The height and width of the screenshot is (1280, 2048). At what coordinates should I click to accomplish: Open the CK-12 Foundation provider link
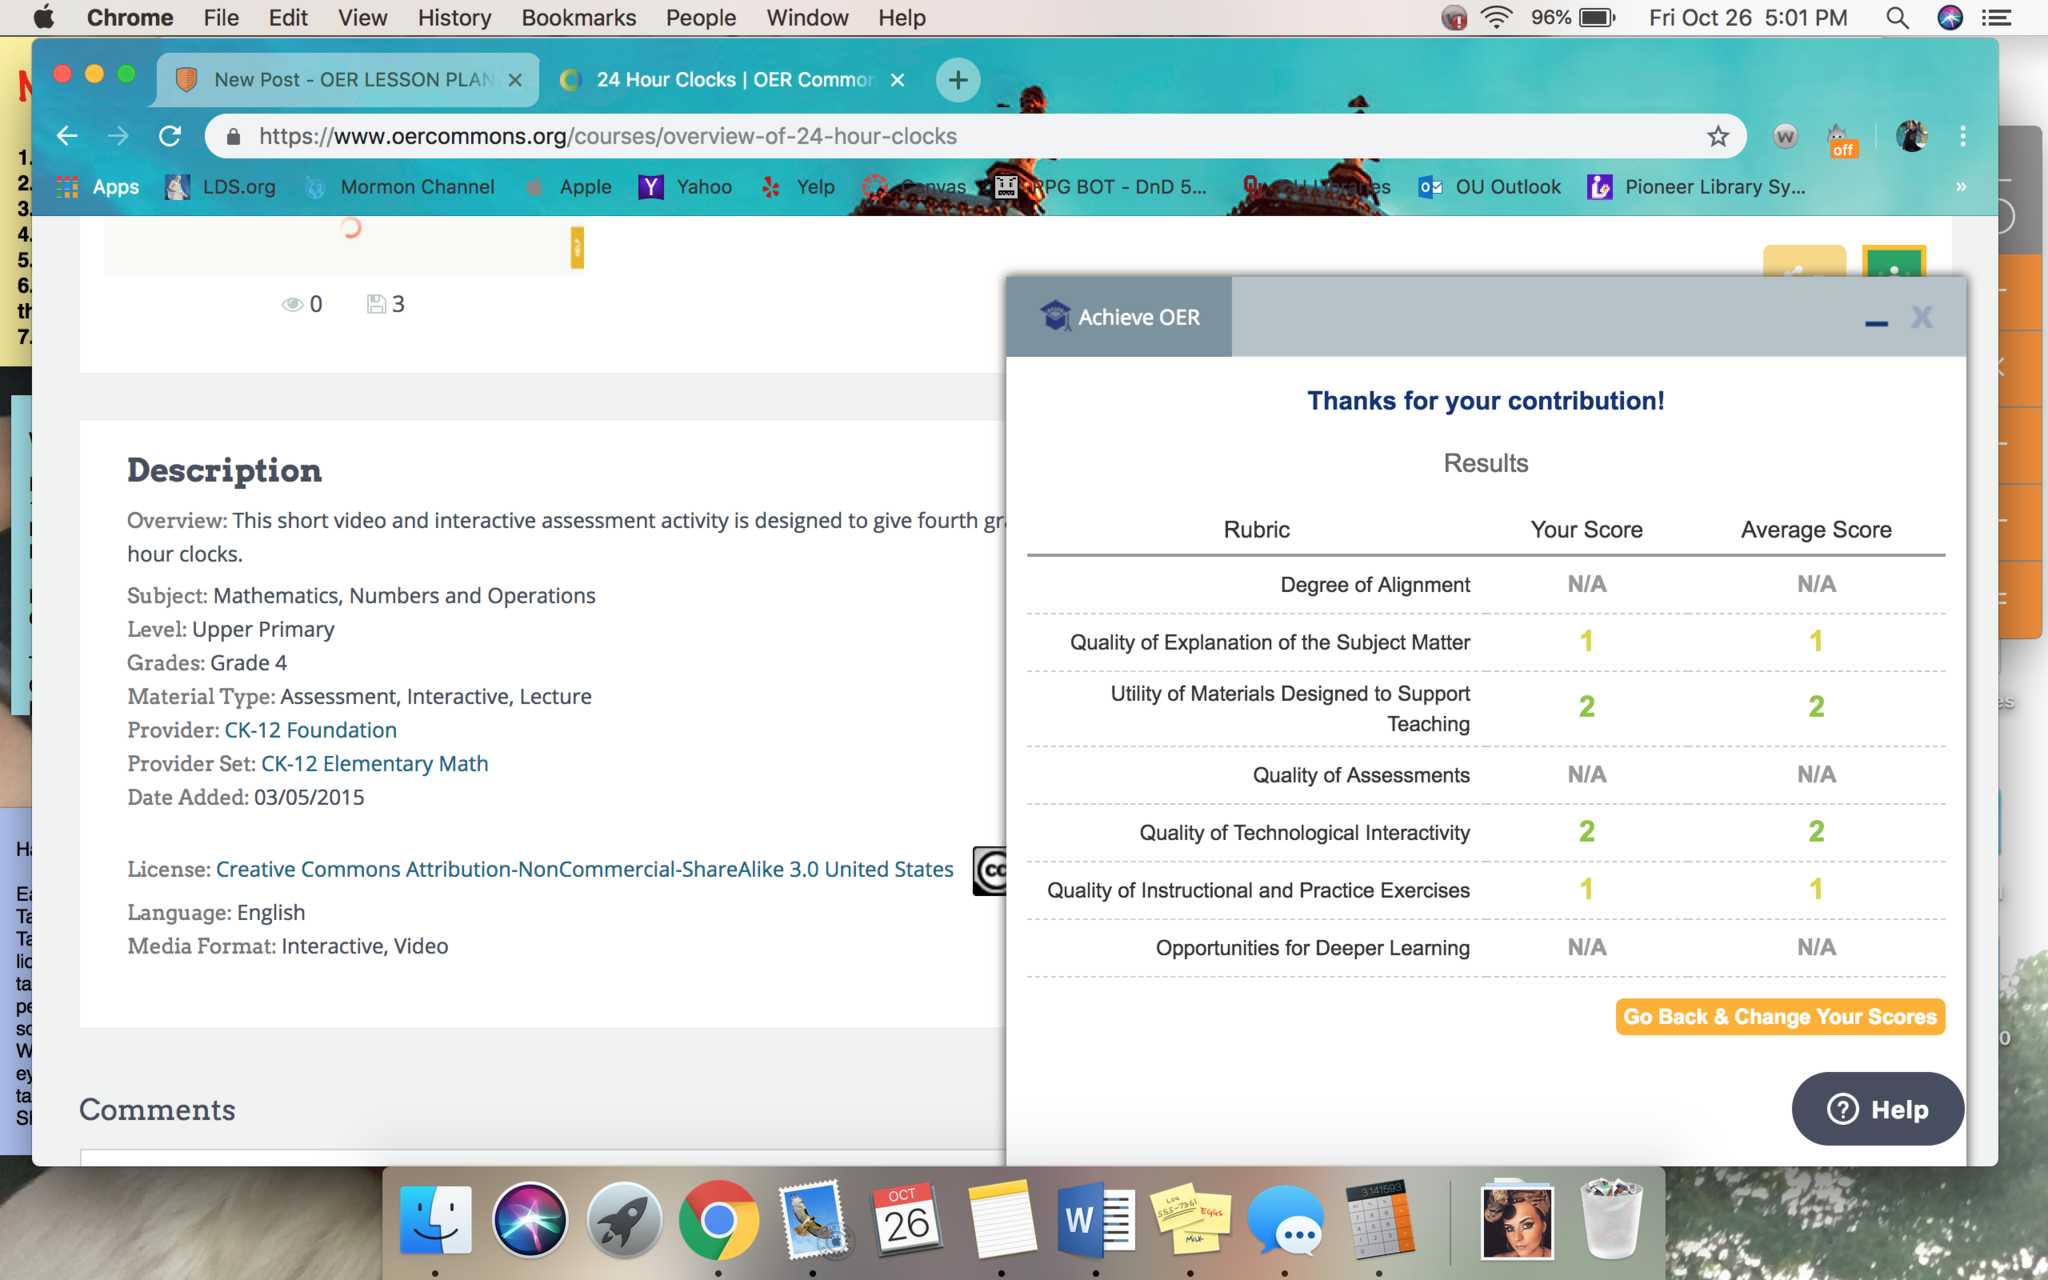(310, 730)
